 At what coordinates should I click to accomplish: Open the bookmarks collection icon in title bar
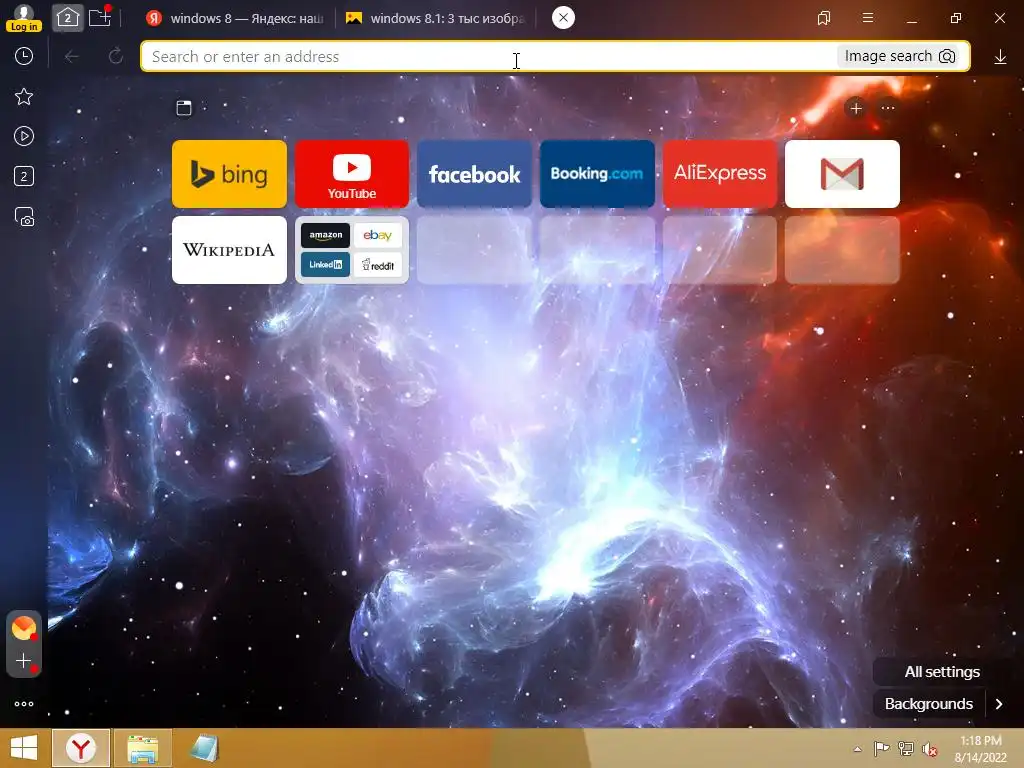tap(824, 18)
